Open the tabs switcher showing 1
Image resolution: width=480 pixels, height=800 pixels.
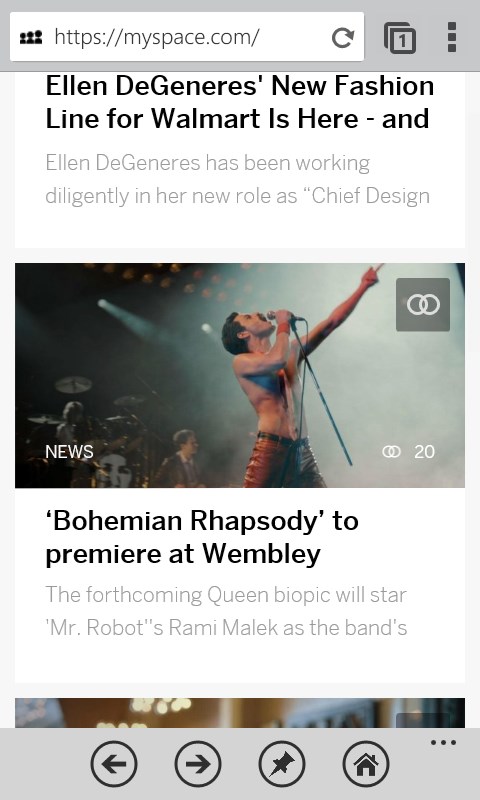(399, 38)
